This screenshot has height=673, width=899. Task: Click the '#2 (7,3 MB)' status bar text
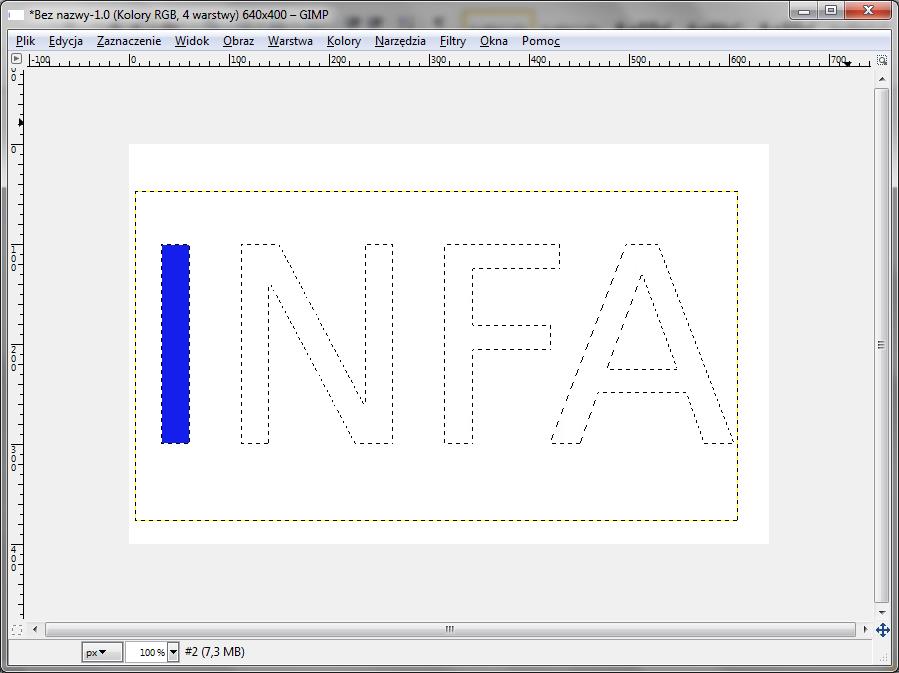[x=214, y=652]
